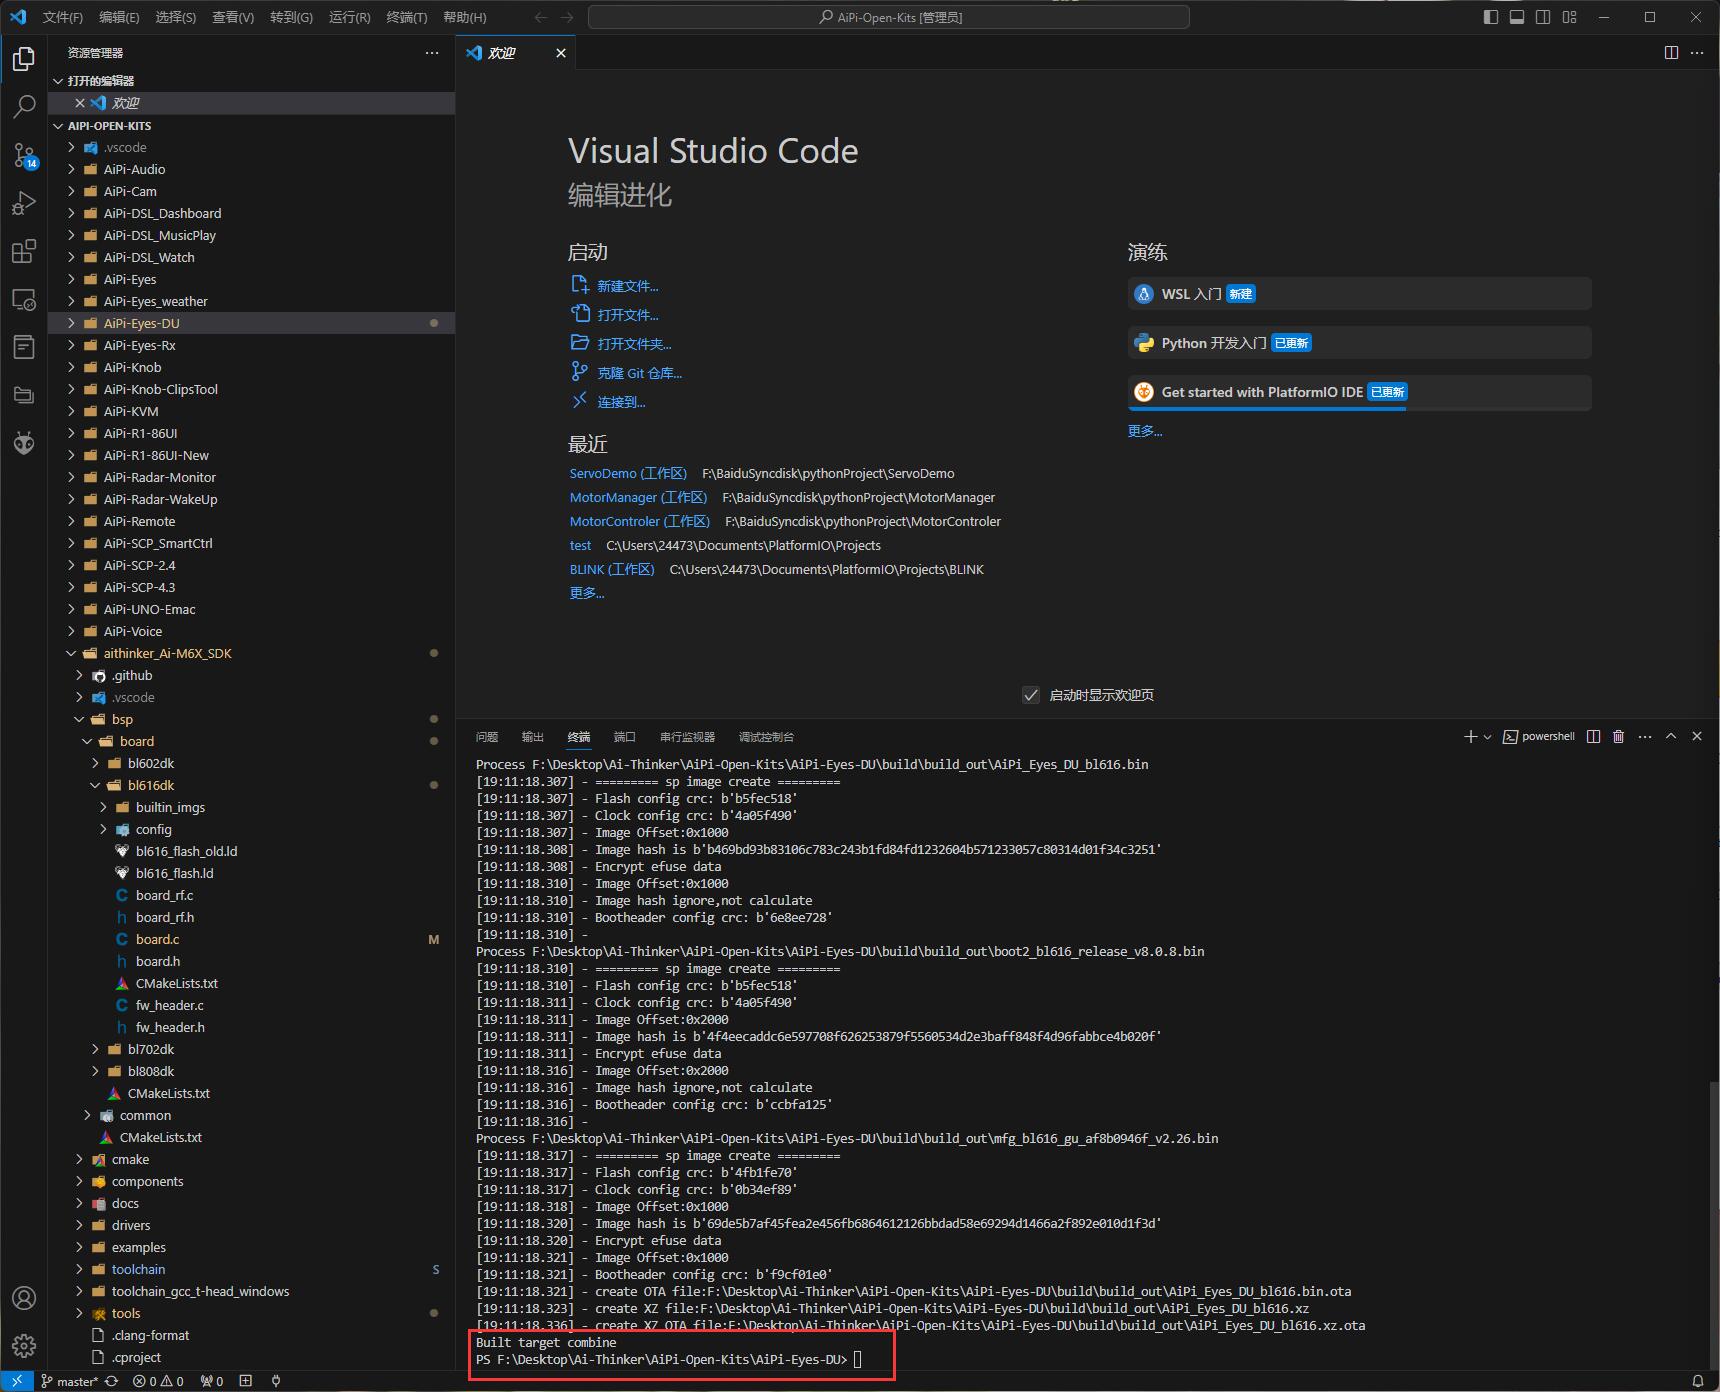The width and height of the screenshot is (1720, 1392).
Task: Click the plug icon in status bar
Action: [276, 1381]
